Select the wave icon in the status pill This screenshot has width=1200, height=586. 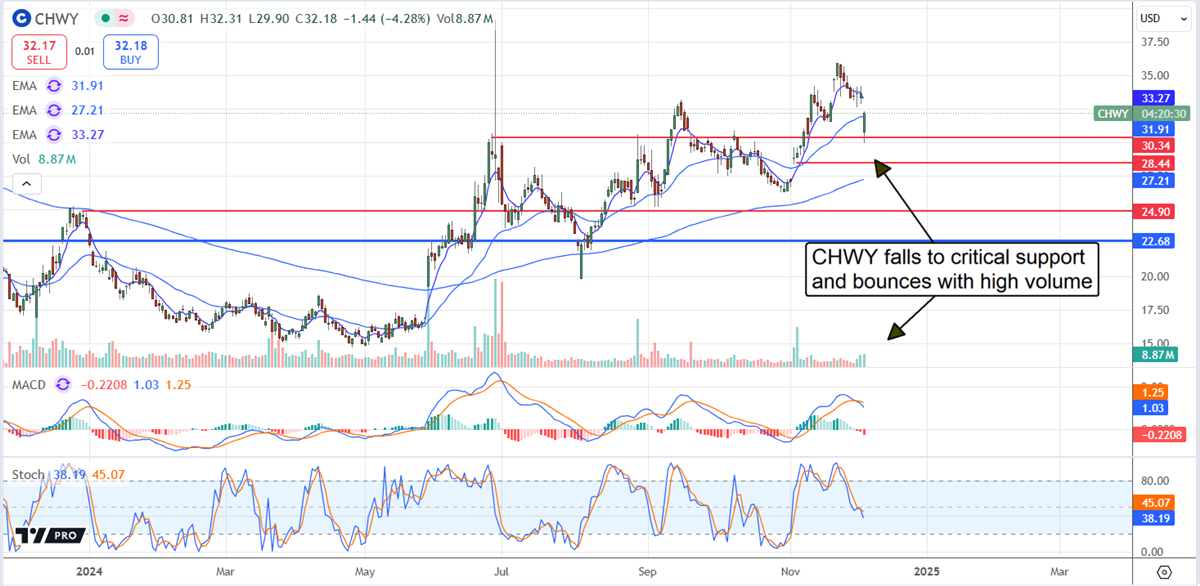[121, 18]
